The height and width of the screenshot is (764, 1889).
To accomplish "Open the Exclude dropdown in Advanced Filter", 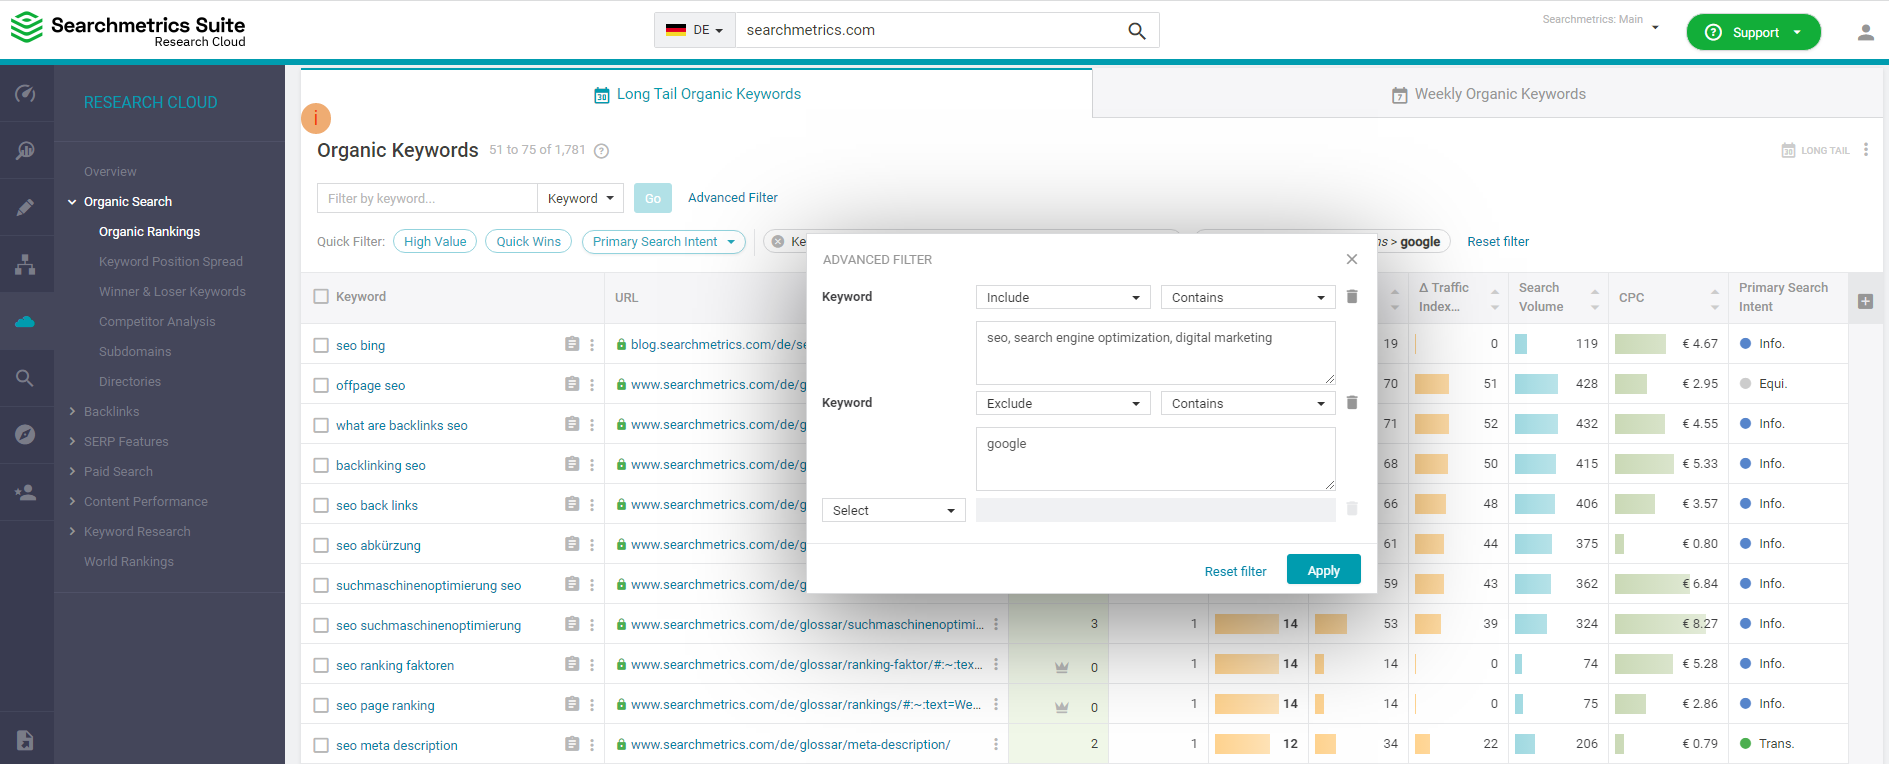I will 1063,403.
